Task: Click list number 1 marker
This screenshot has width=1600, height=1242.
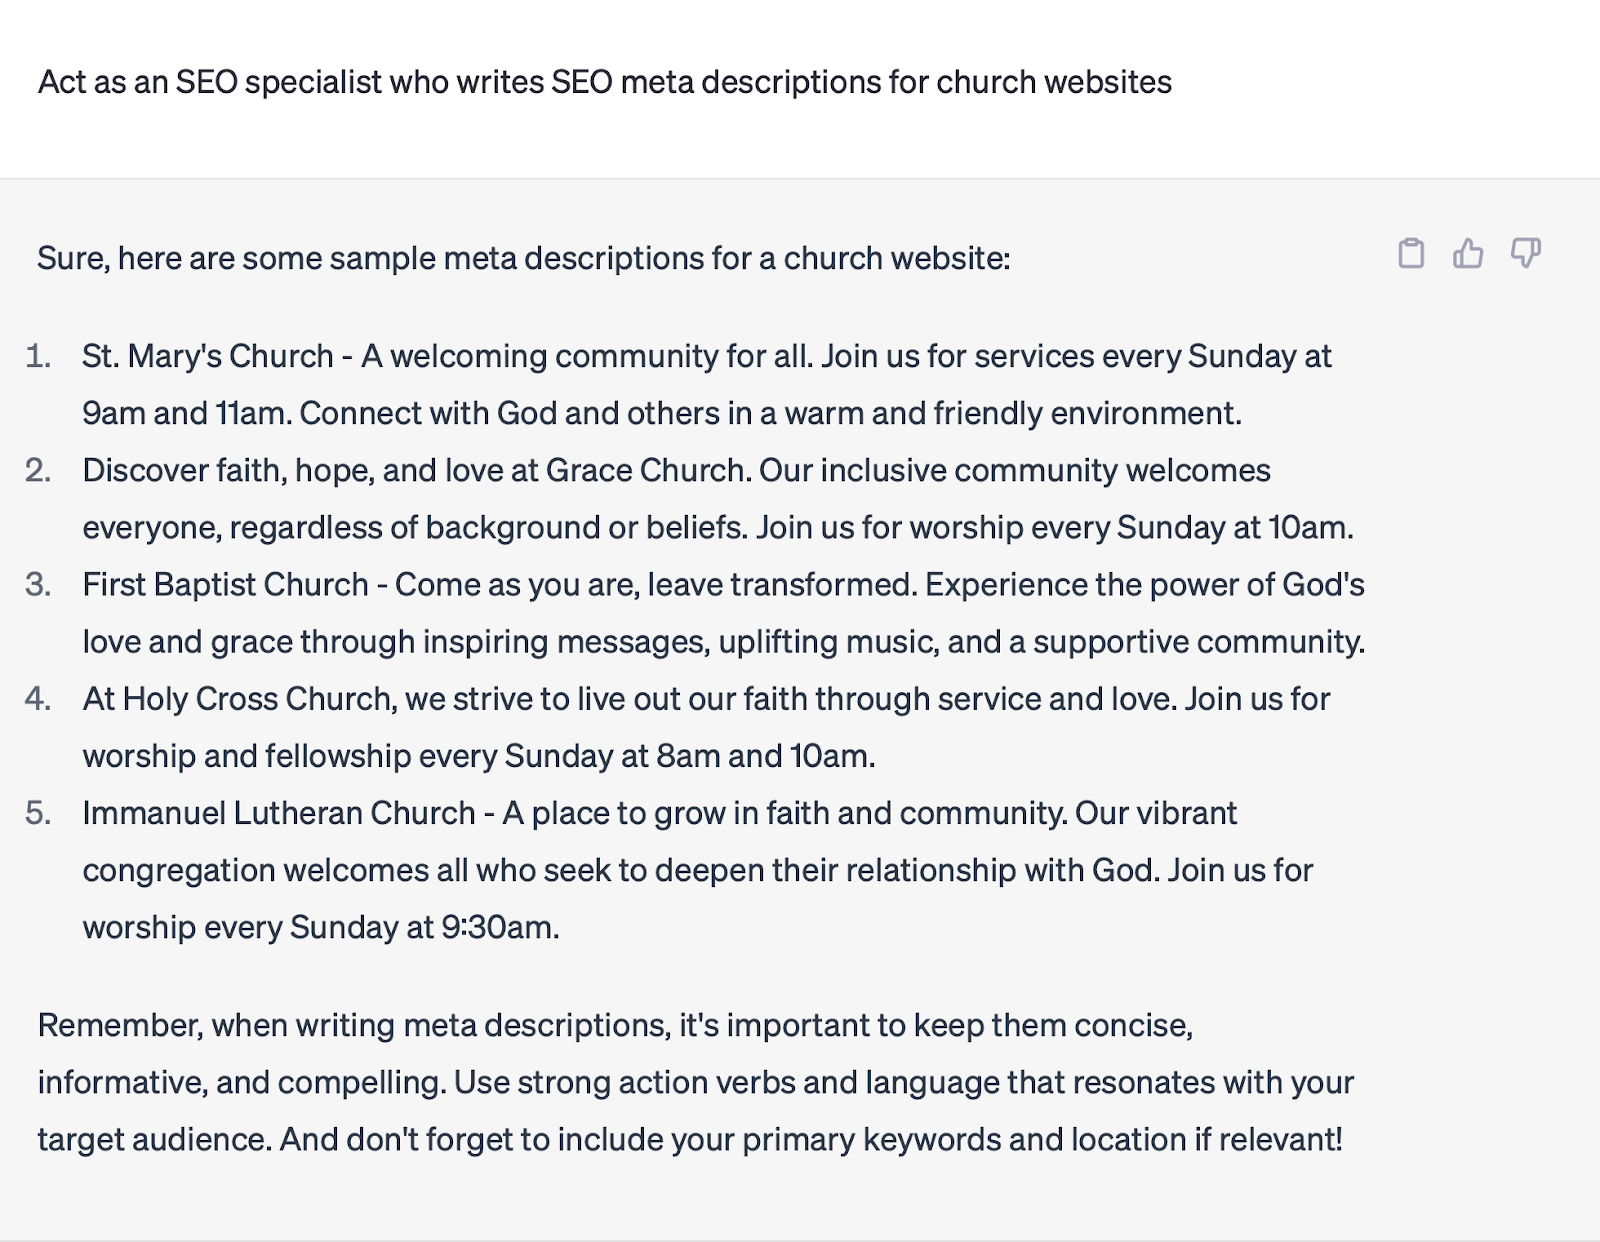Action: pyautogui.click(x=39, y=356)
